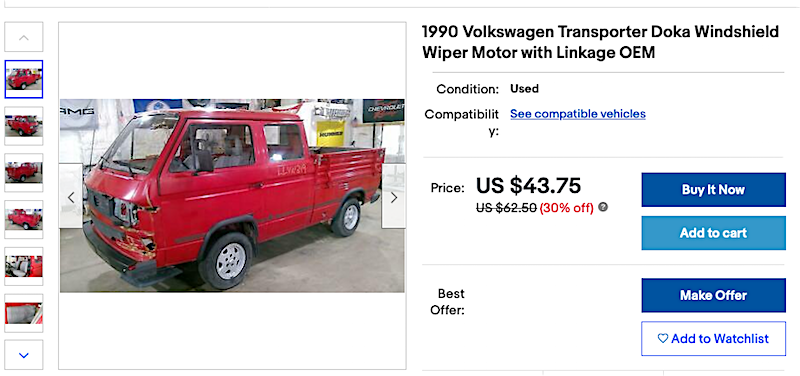
Task: Click the help icon beside 30% off
Action: click(x=603, y=207)
